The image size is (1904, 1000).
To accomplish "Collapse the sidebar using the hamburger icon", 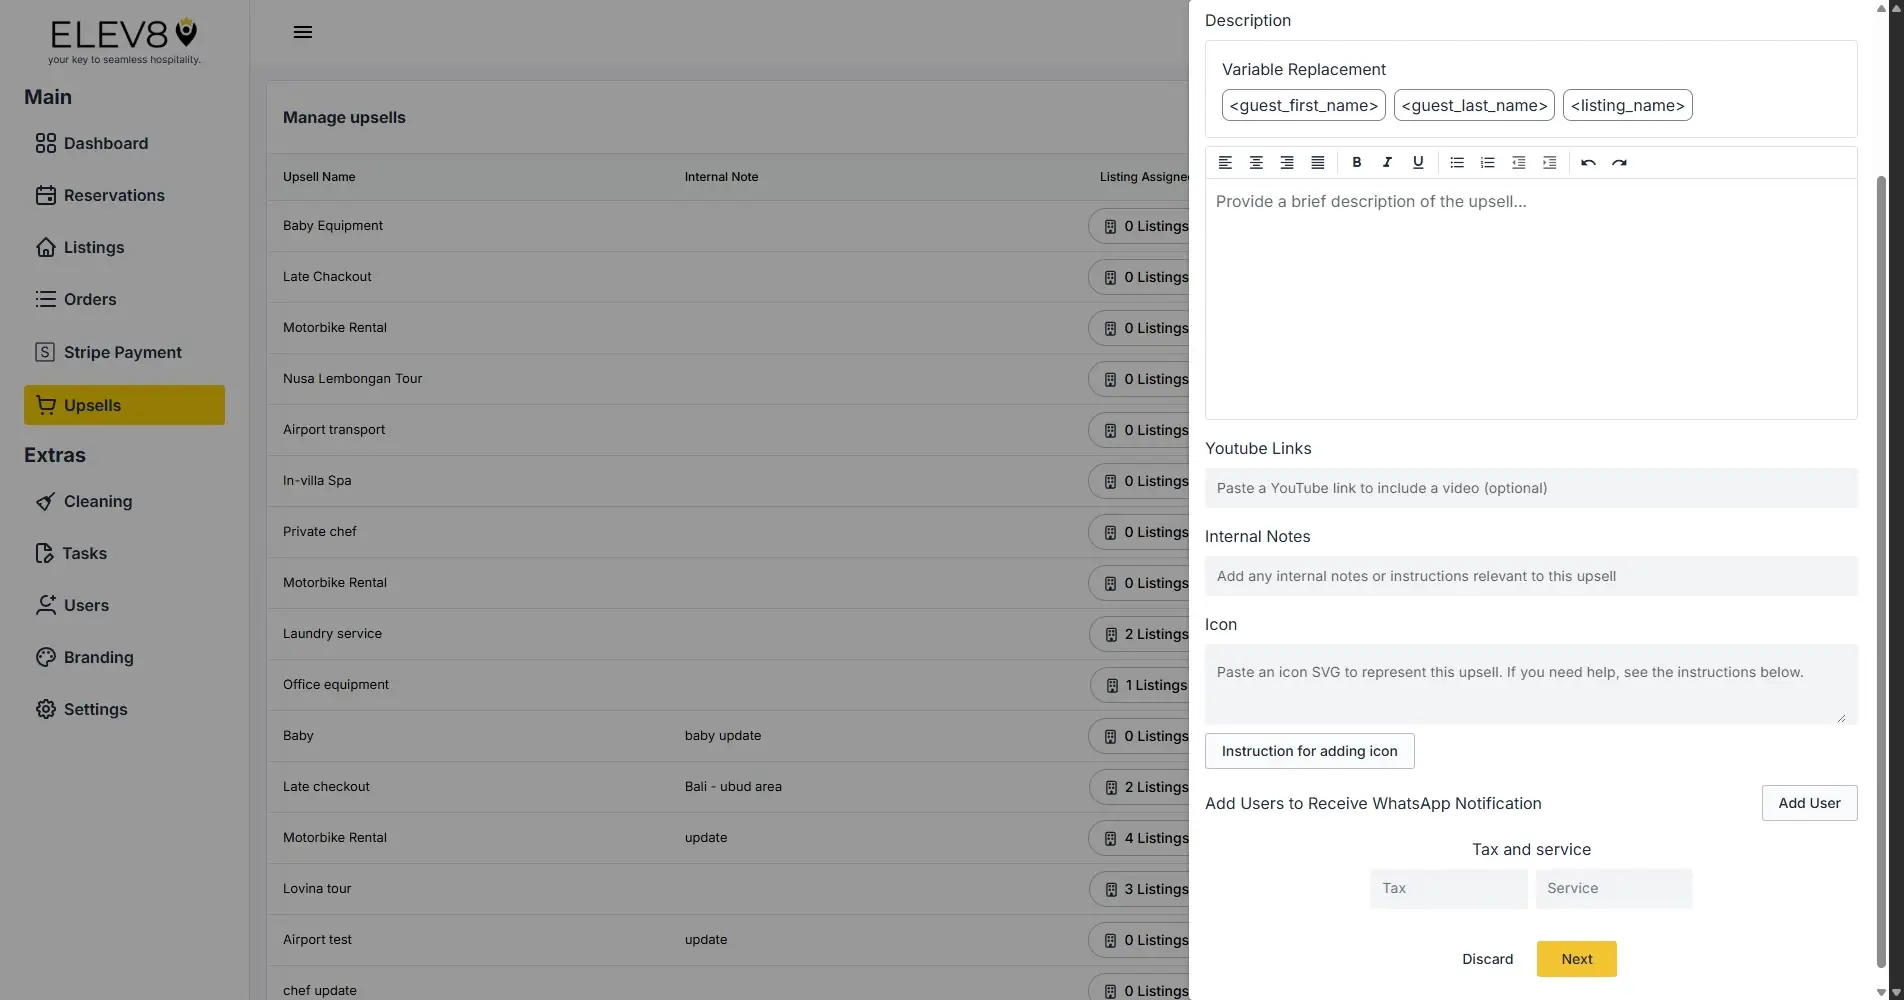I will point(302,31).
